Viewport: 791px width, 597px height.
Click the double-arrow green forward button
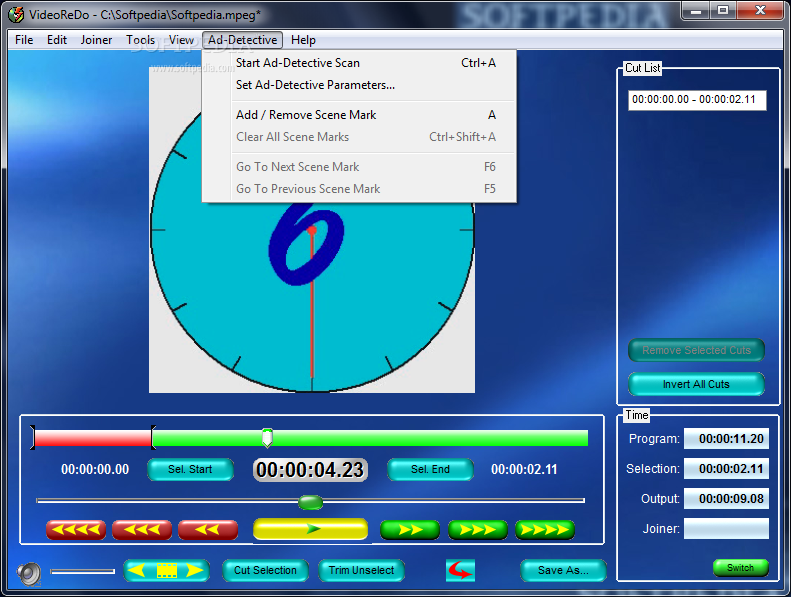point(410,529)
